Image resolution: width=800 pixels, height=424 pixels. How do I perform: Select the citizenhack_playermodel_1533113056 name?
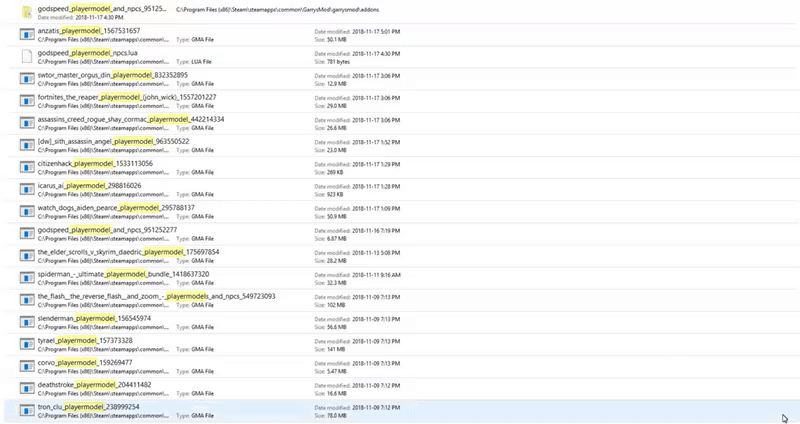(95, 163)
